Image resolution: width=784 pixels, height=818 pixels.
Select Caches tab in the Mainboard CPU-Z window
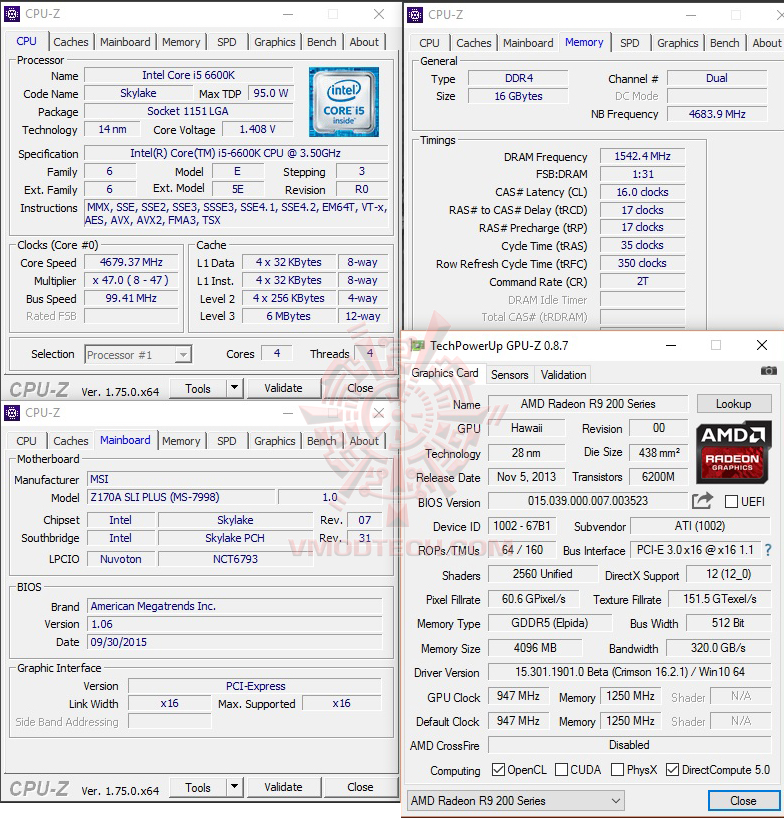tap(71, 441)
